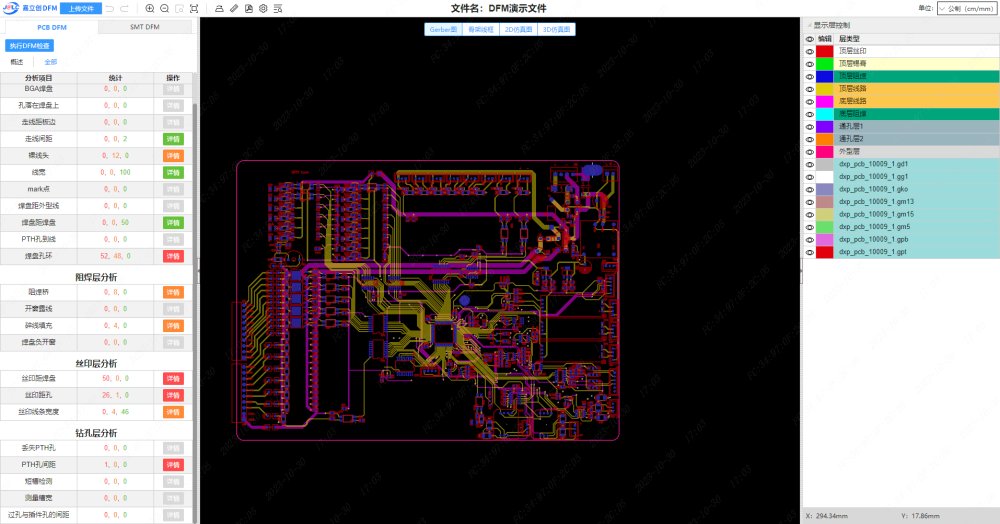Open the settings gear icon in toolbar

[x=263, y=8]
